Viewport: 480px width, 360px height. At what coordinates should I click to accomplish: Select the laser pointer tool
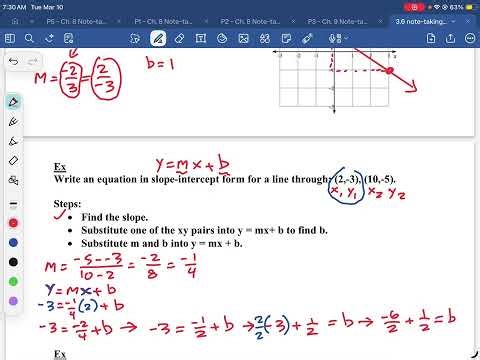[307, 38]
